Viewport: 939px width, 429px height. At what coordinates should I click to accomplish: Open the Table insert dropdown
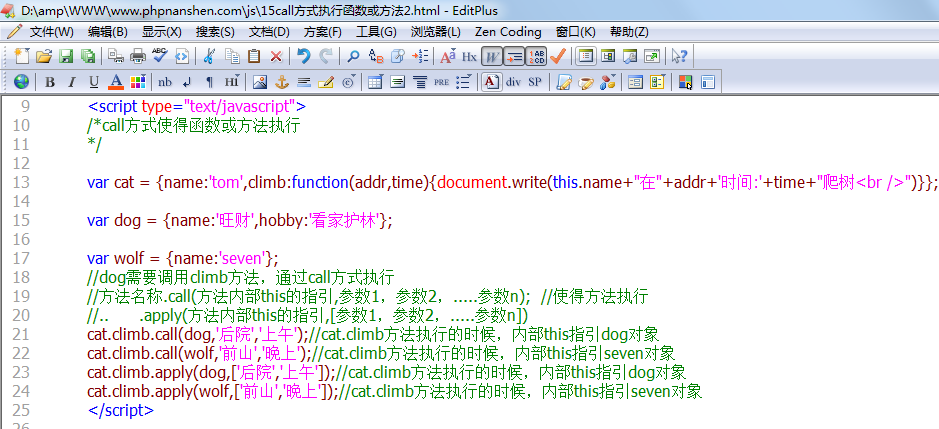[375, 82]
